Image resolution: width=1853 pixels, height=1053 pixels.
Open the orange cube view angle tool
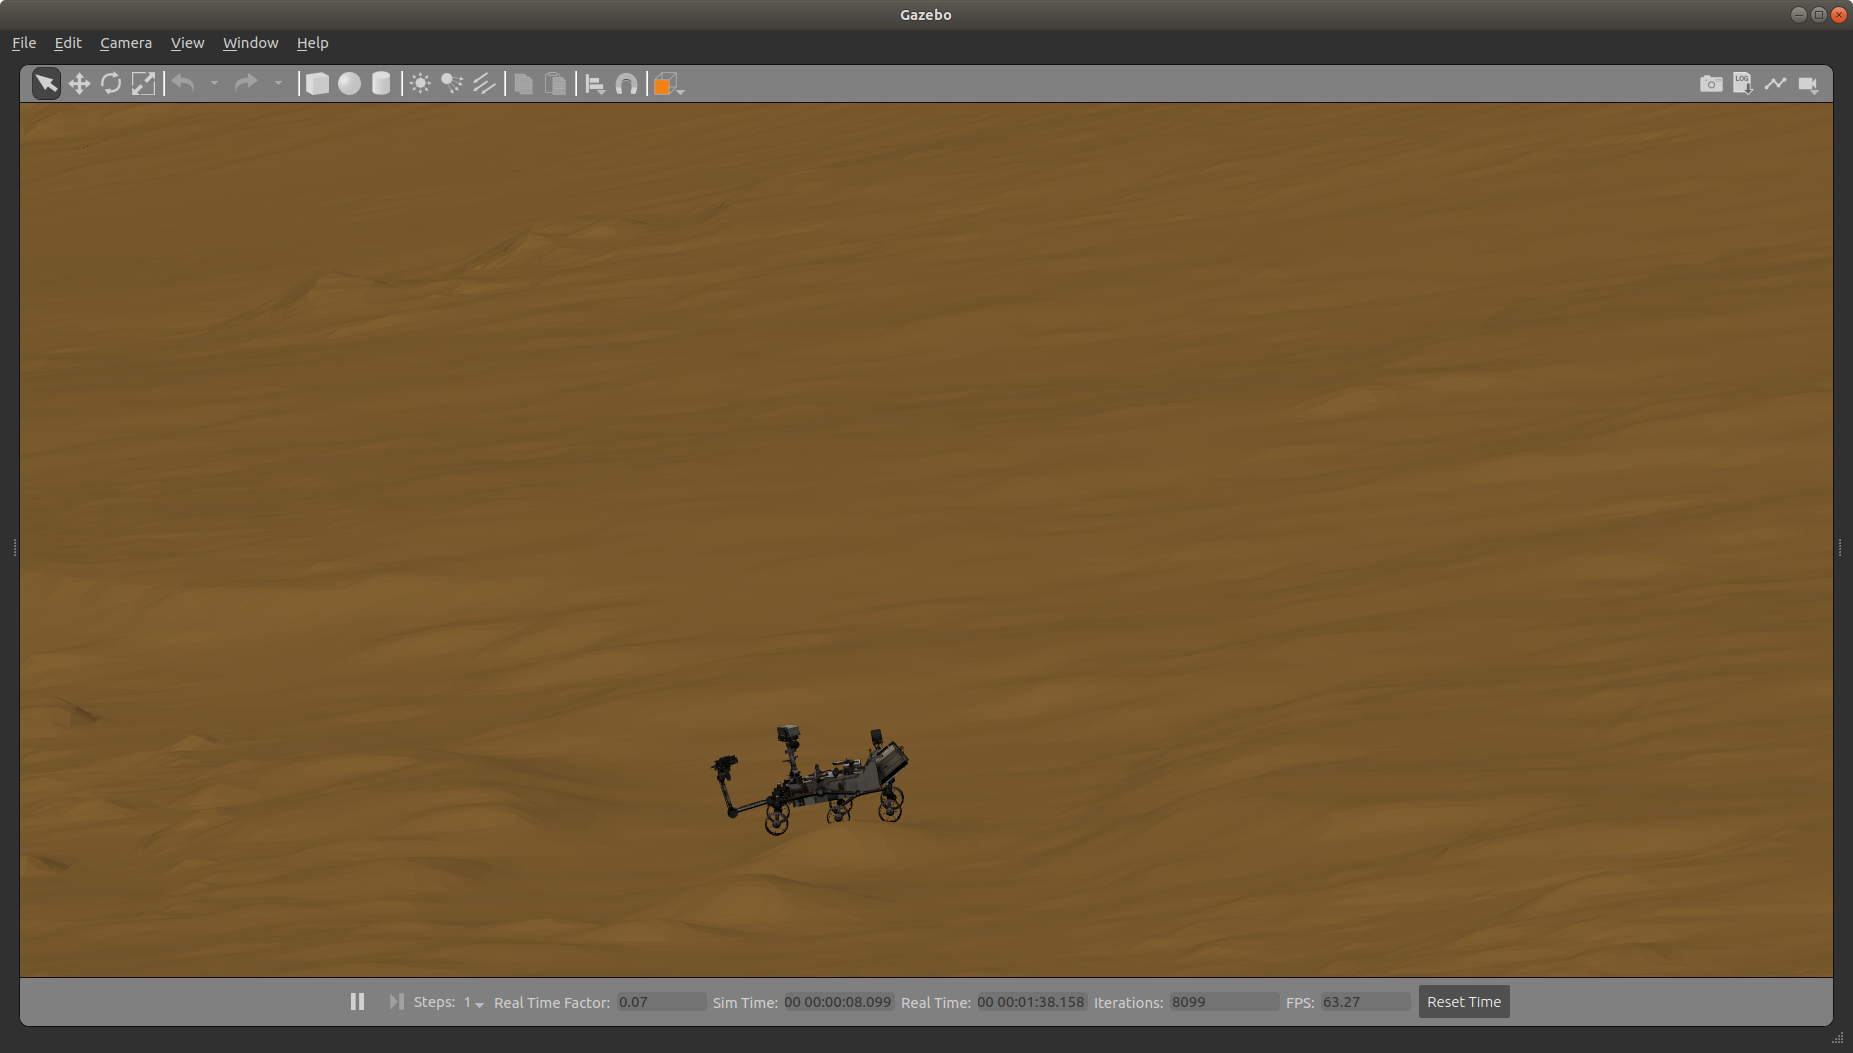pyautogui.click(x=668, y=84)
